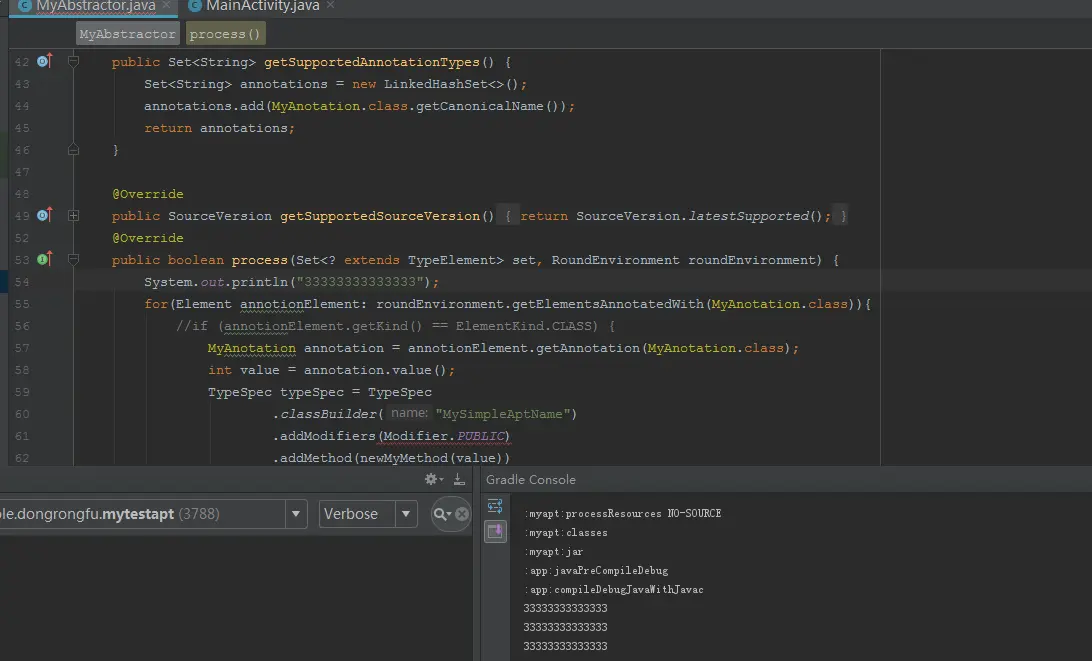Toggle soft-wrap icon in Gradle Console
Screen dimensions: 1092x661
(495, 506)
